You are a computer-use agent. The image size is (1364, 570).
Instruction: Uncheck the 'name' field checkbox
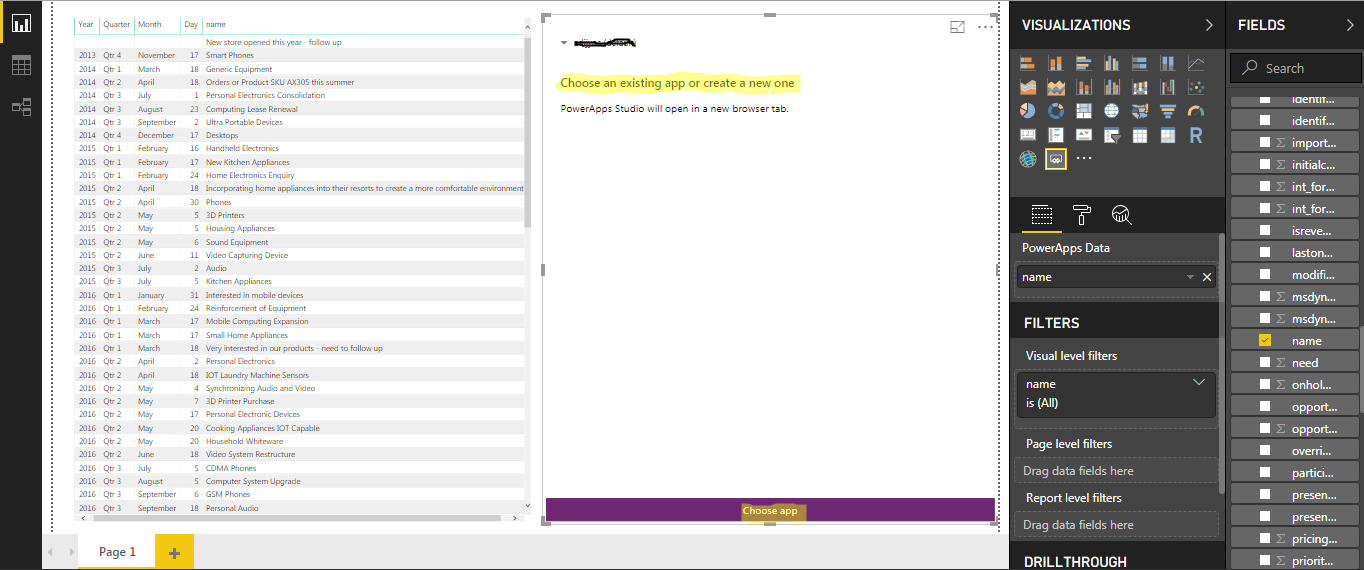pyautogui.click(x=1265, y=341)
